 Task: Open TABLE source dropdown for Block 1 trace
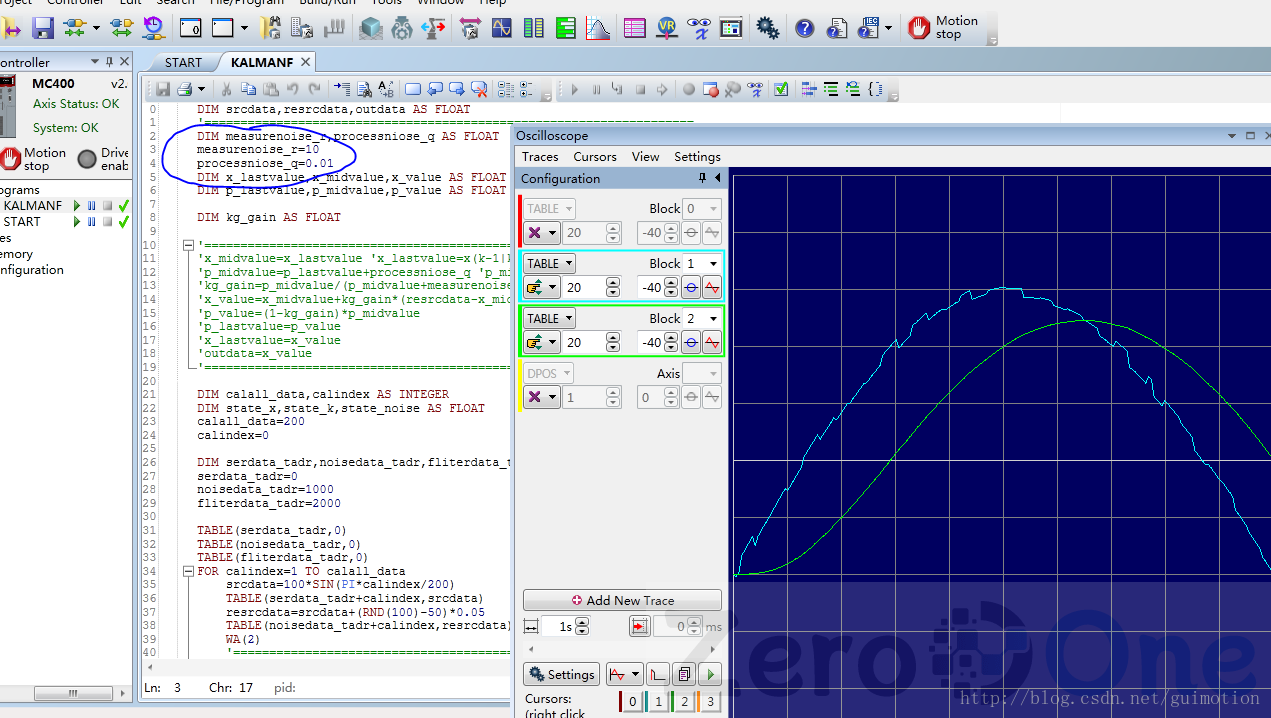pyautogui.click(x=550, y=264)
